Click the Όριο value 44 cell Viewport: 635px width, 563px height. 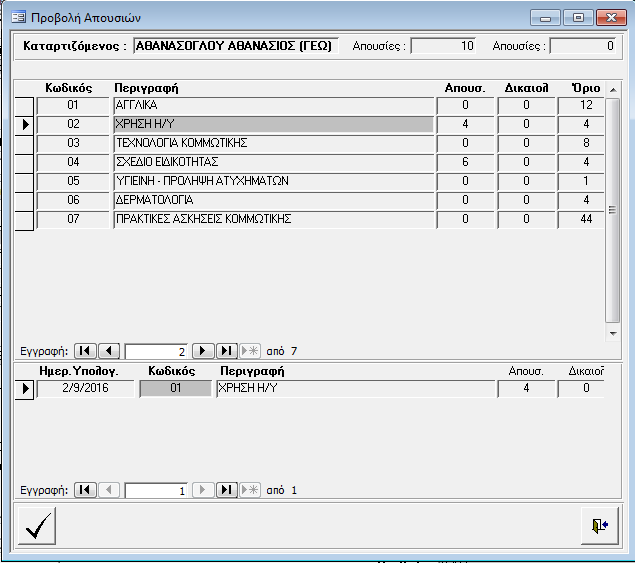[x=586, y=219]
